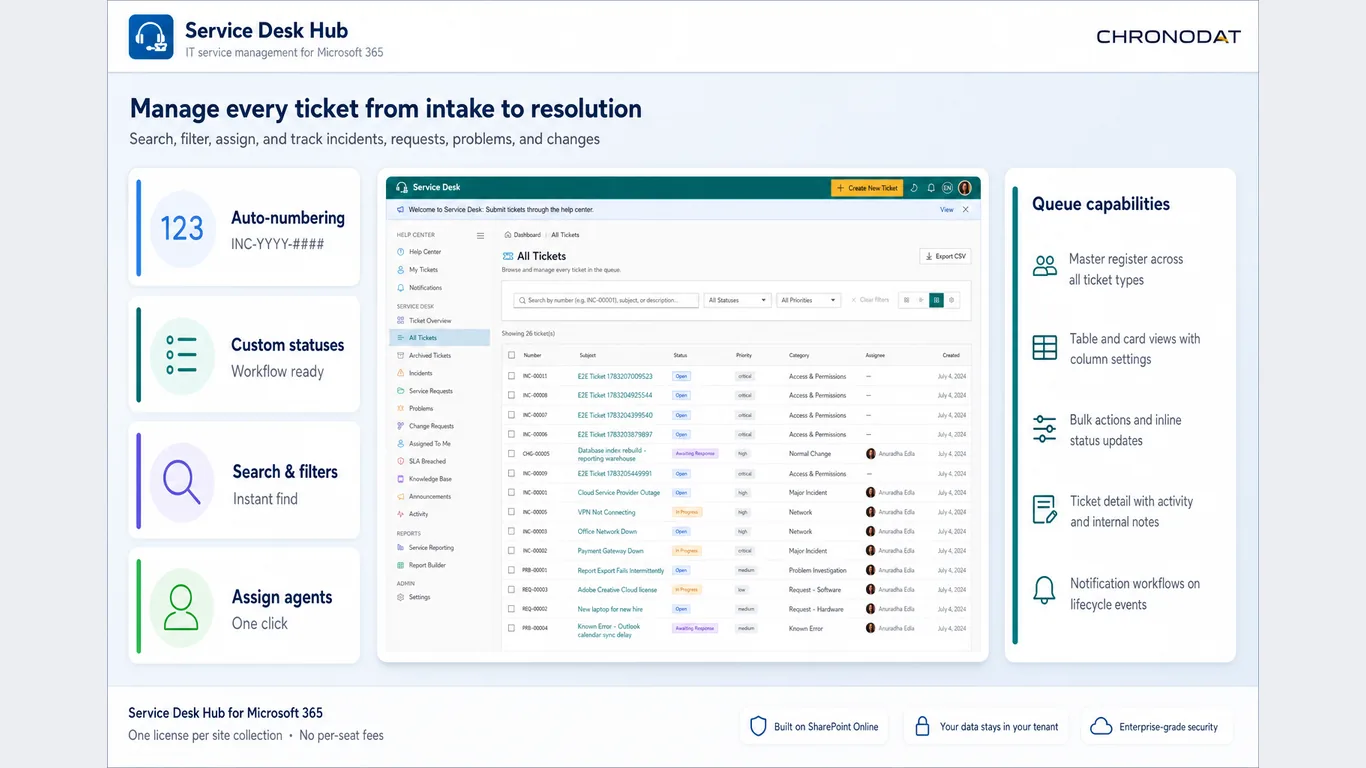This screenshot has width=1366, height=768.
Task: Click the Custom statuses checklist icon
Action: click(182, 355)
